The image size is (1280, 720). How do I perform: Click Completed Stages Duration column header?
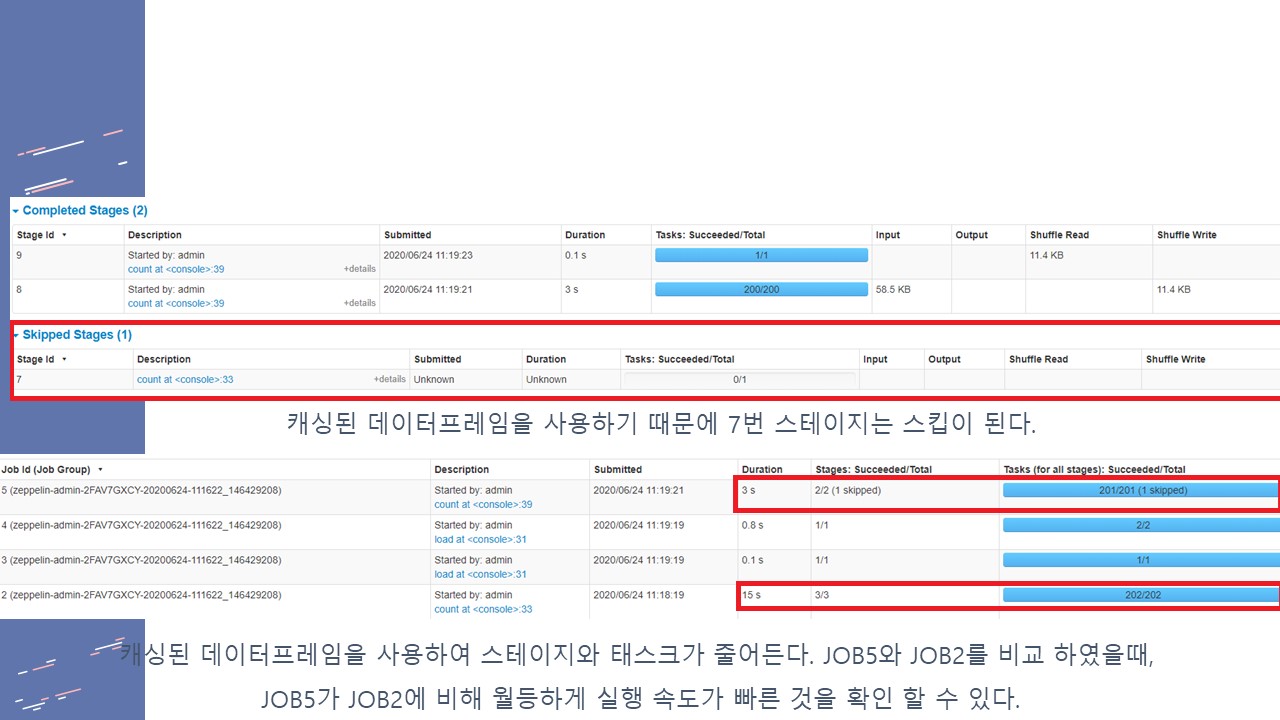pyautogui.click(x=585, y=235)
